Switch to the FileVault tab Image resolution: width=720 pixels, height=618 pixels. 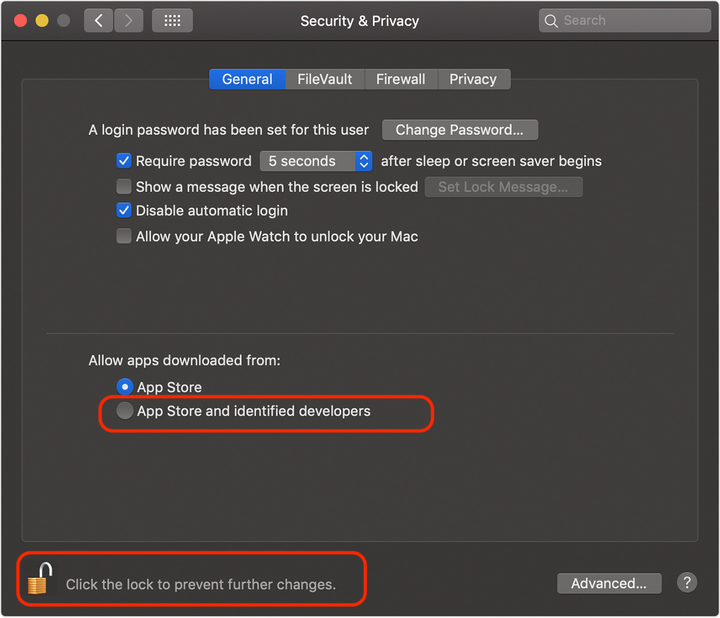point(325,80)
